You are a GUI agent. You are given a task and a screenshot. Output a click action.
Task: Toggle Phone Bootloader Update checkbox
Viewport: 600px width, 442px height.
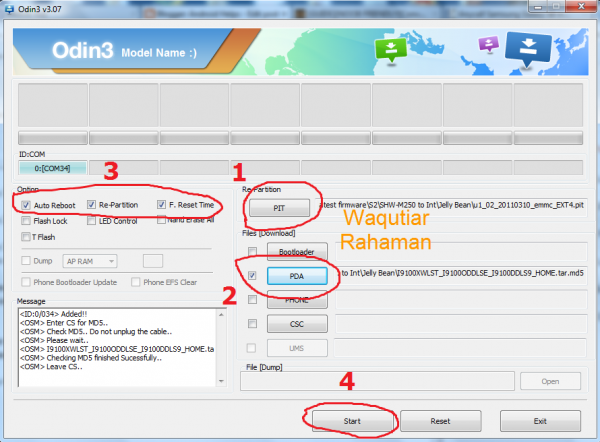[26, 282]
